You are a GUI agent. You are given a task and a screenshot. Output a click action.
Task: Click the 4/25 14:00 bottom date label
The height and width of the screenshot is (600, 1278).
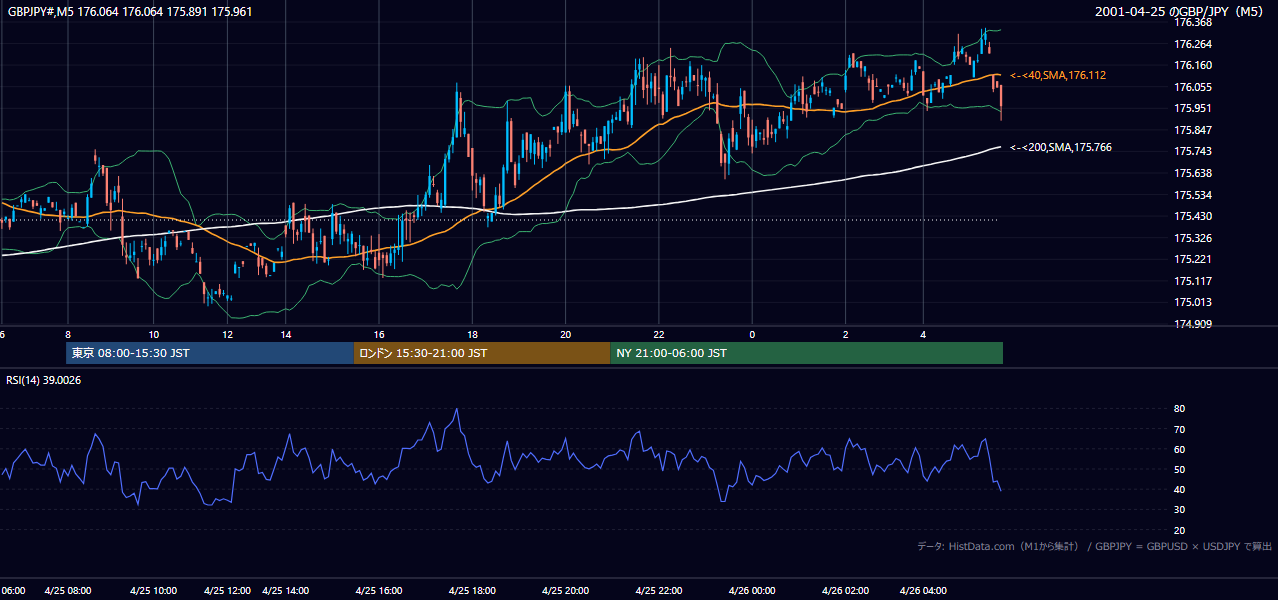point(286,591)
